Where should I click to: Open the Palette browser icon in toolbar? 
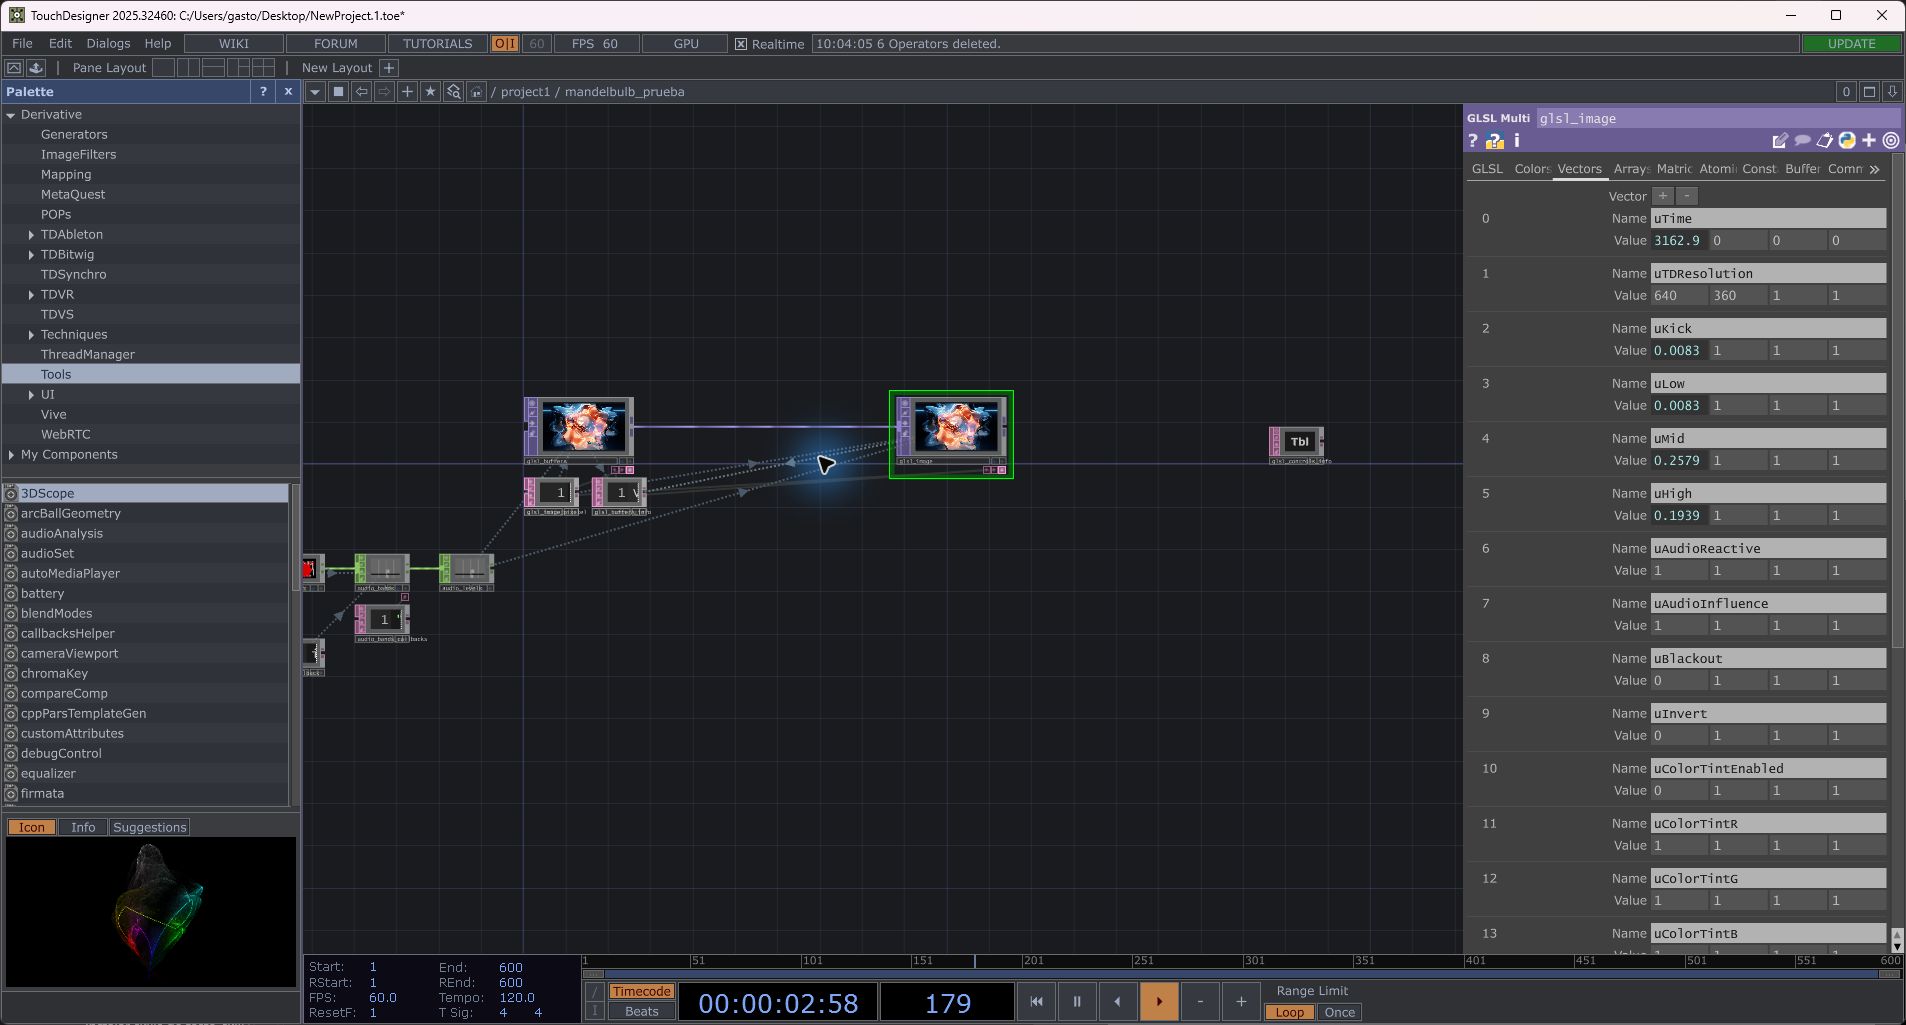14,67
